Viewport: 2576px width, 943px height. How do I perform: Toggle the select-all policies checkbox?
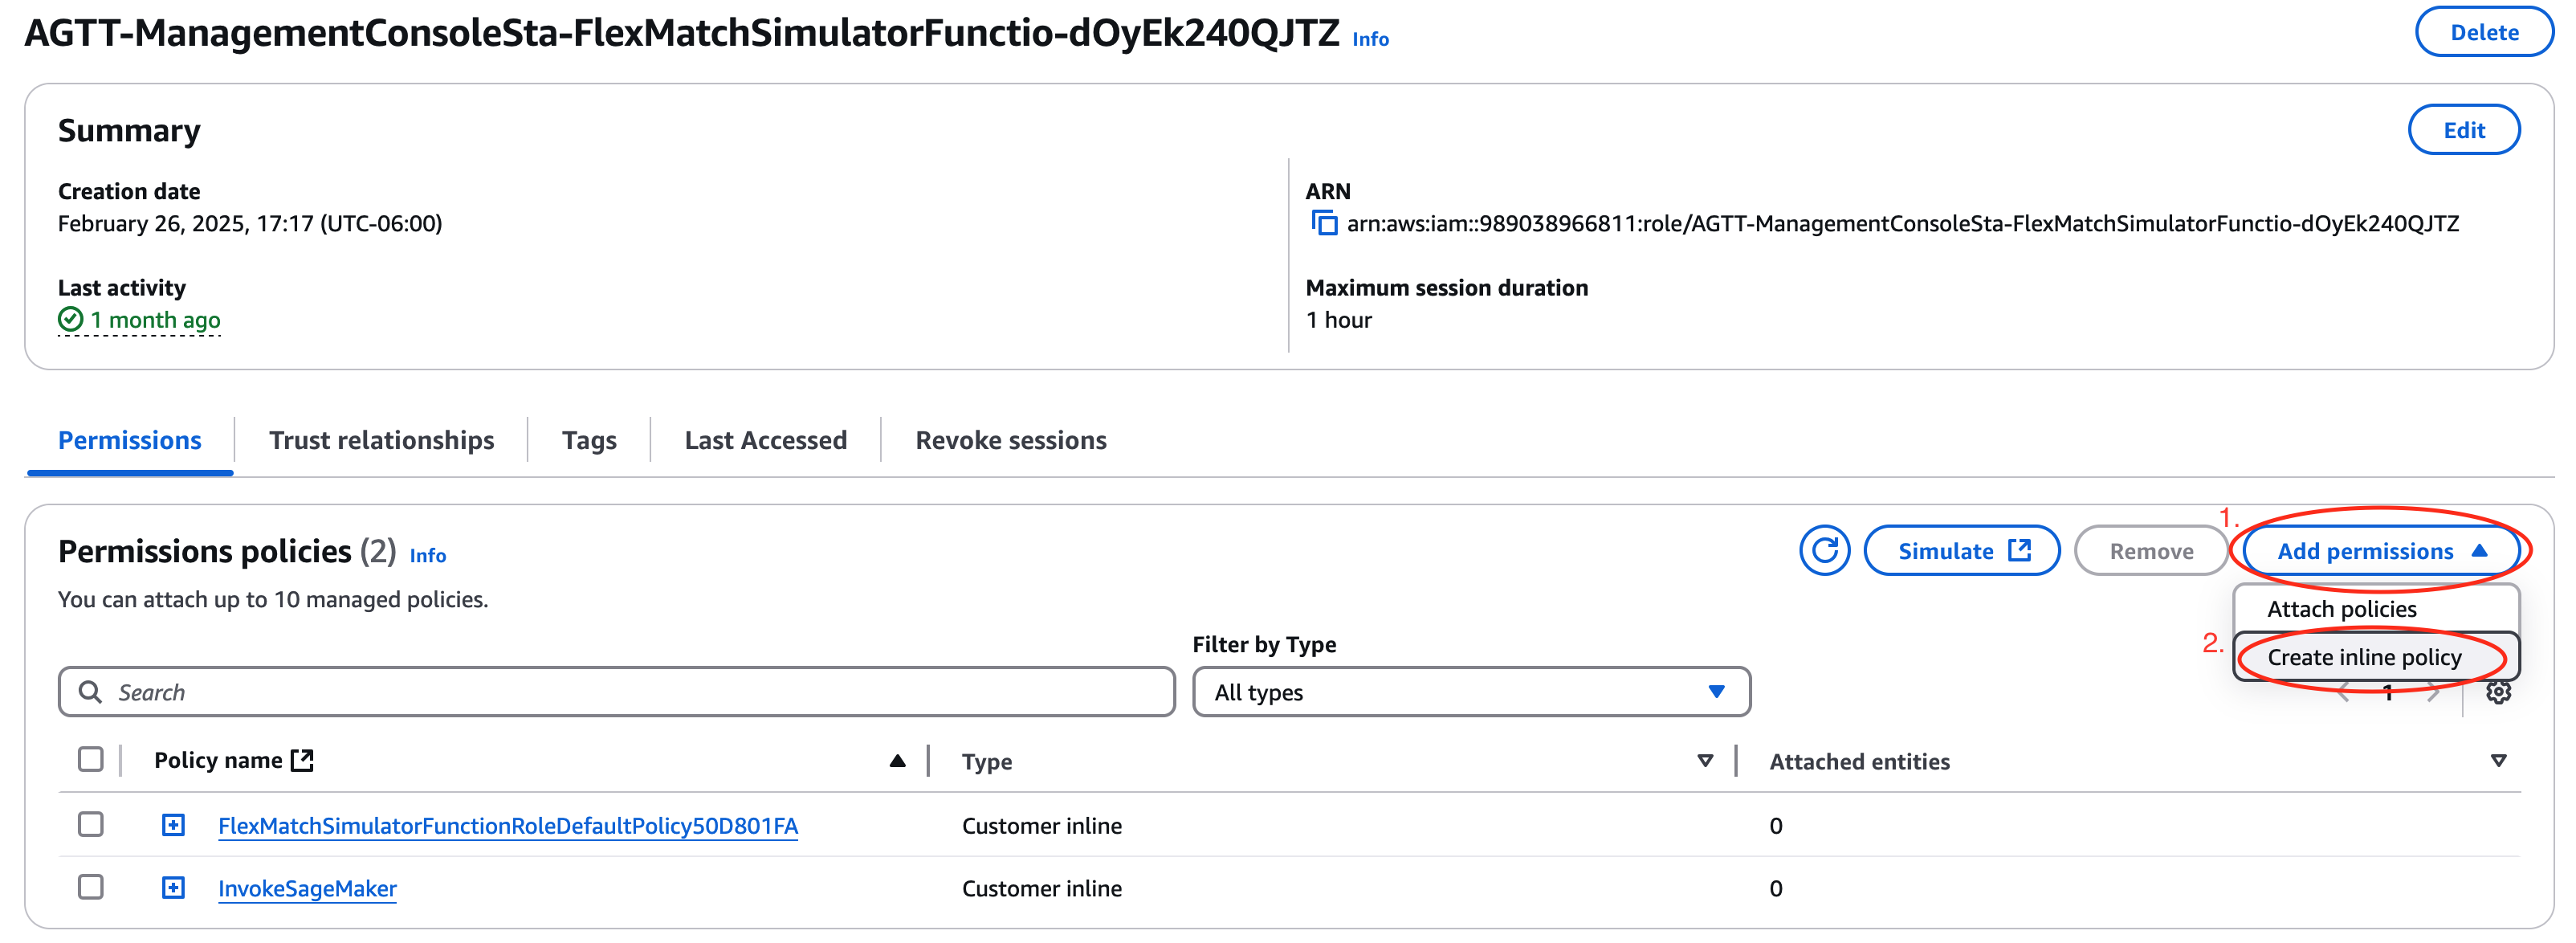91,760
